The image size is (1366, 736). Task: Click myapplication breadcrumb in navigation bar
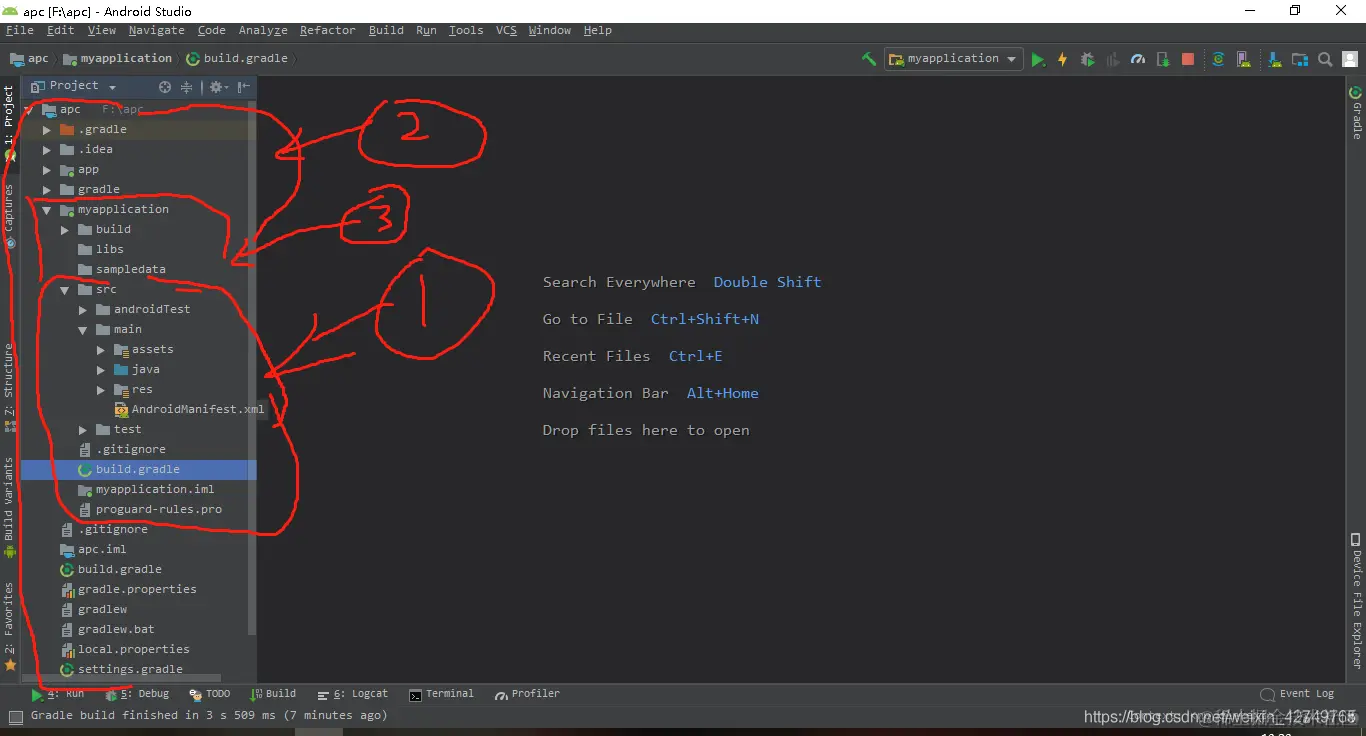click(117, 59)
